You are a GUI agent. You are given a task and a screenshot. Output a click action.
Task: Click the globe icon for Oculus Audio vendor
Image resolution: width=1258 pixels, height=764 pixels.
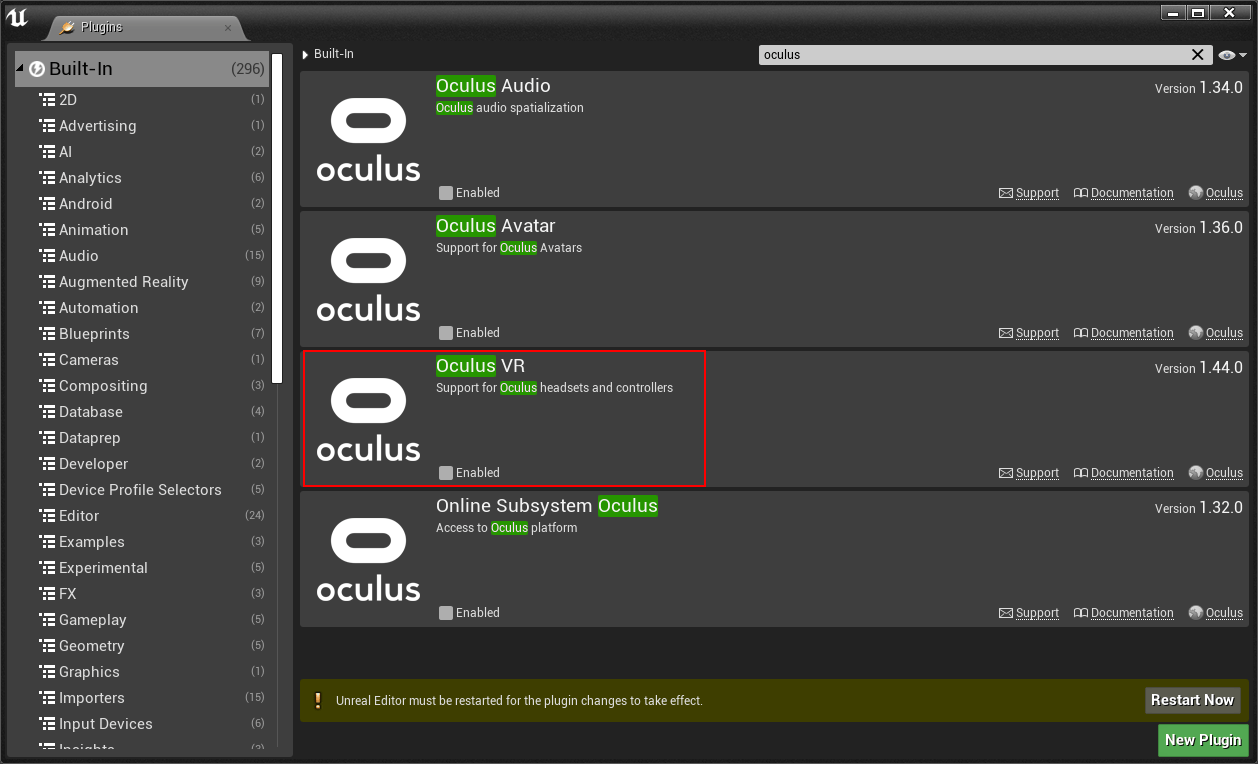1196,193
